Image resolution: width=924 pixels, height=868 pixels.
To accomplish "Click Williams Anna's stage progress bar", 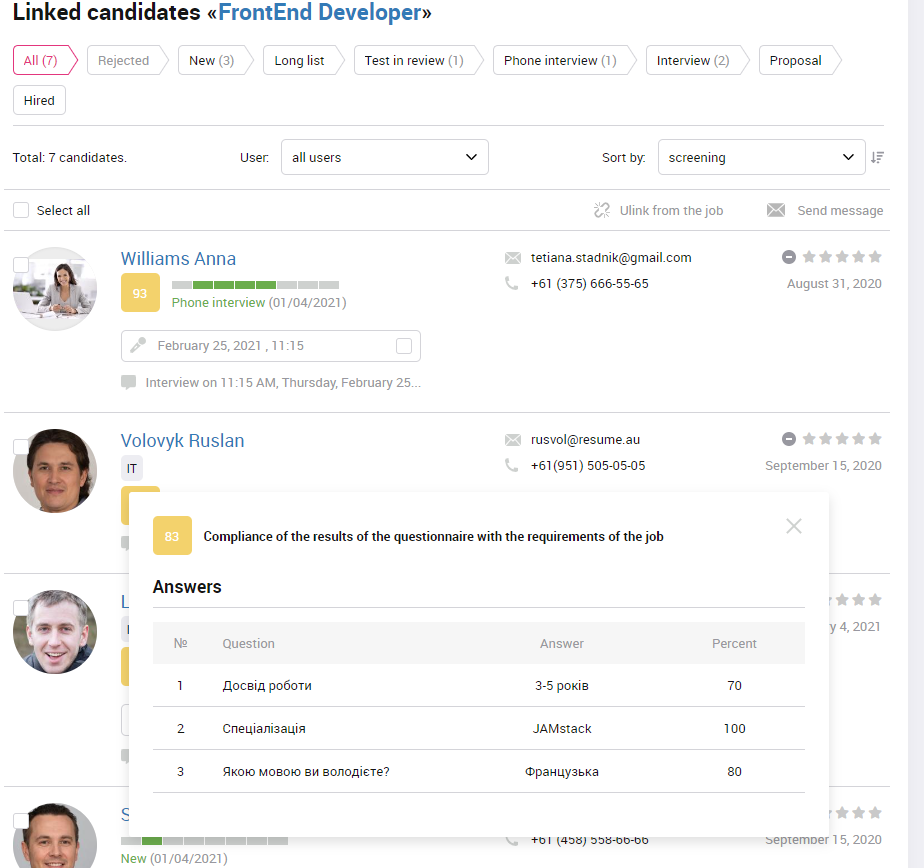I will tap(255, 285).
